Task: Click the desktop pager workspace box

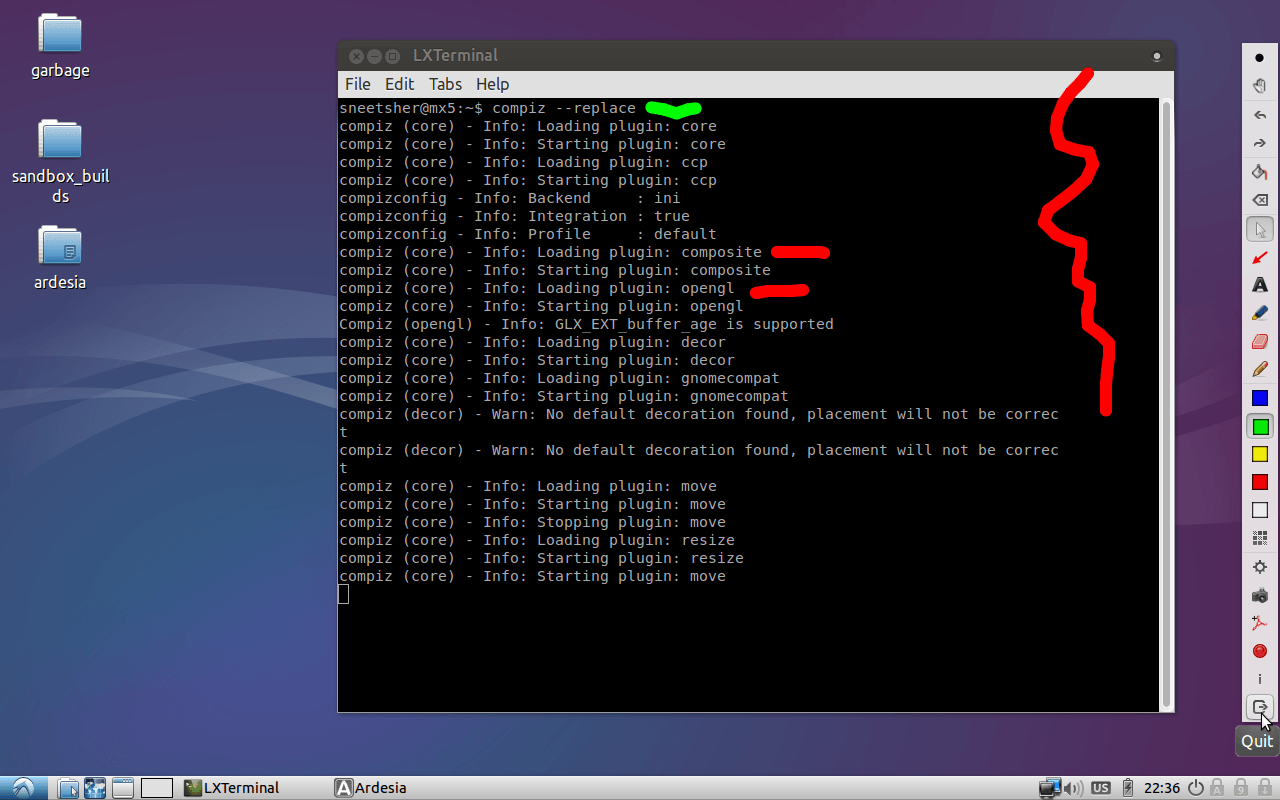Action: point(157,788)
